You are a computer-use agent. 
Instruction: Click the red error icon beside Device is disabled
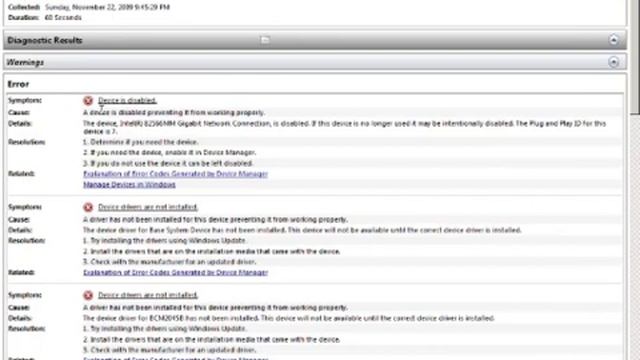(x=88, y=100)
